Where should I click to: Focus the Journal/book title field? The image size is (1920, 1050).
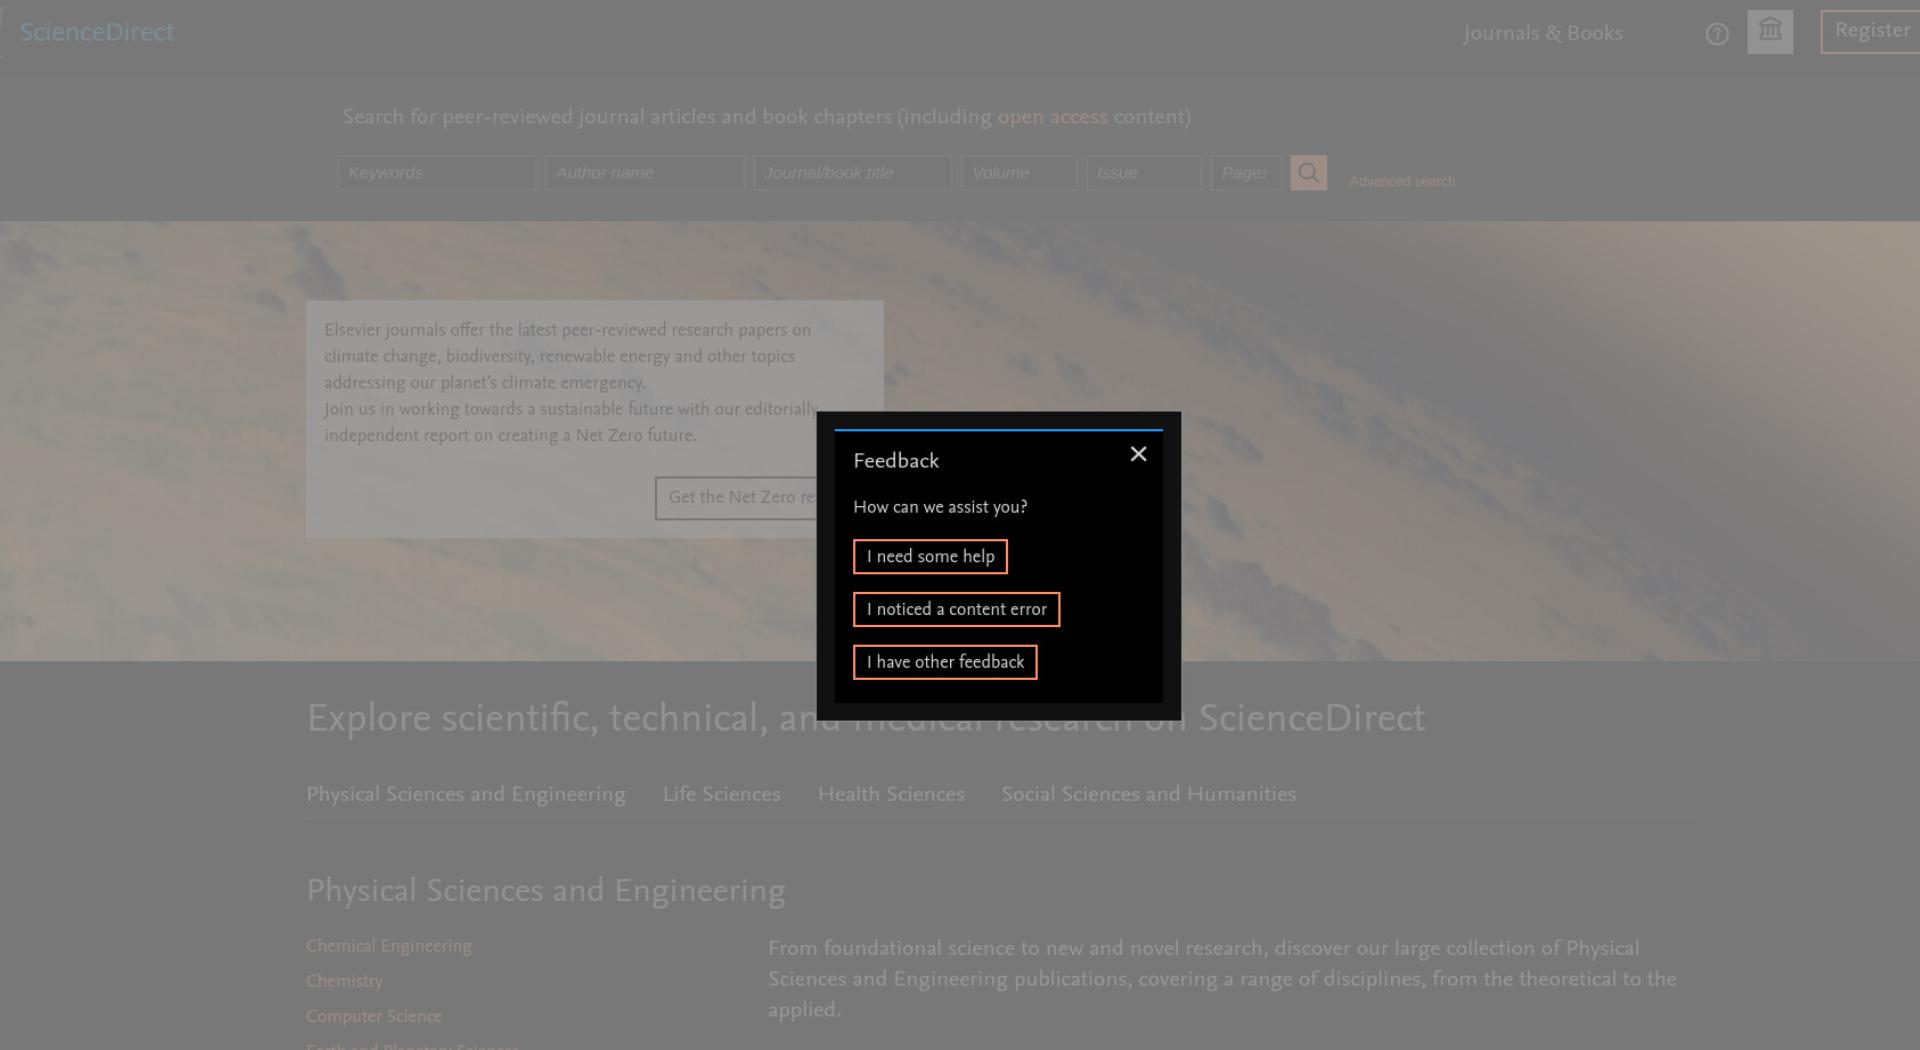click(853, 173)
